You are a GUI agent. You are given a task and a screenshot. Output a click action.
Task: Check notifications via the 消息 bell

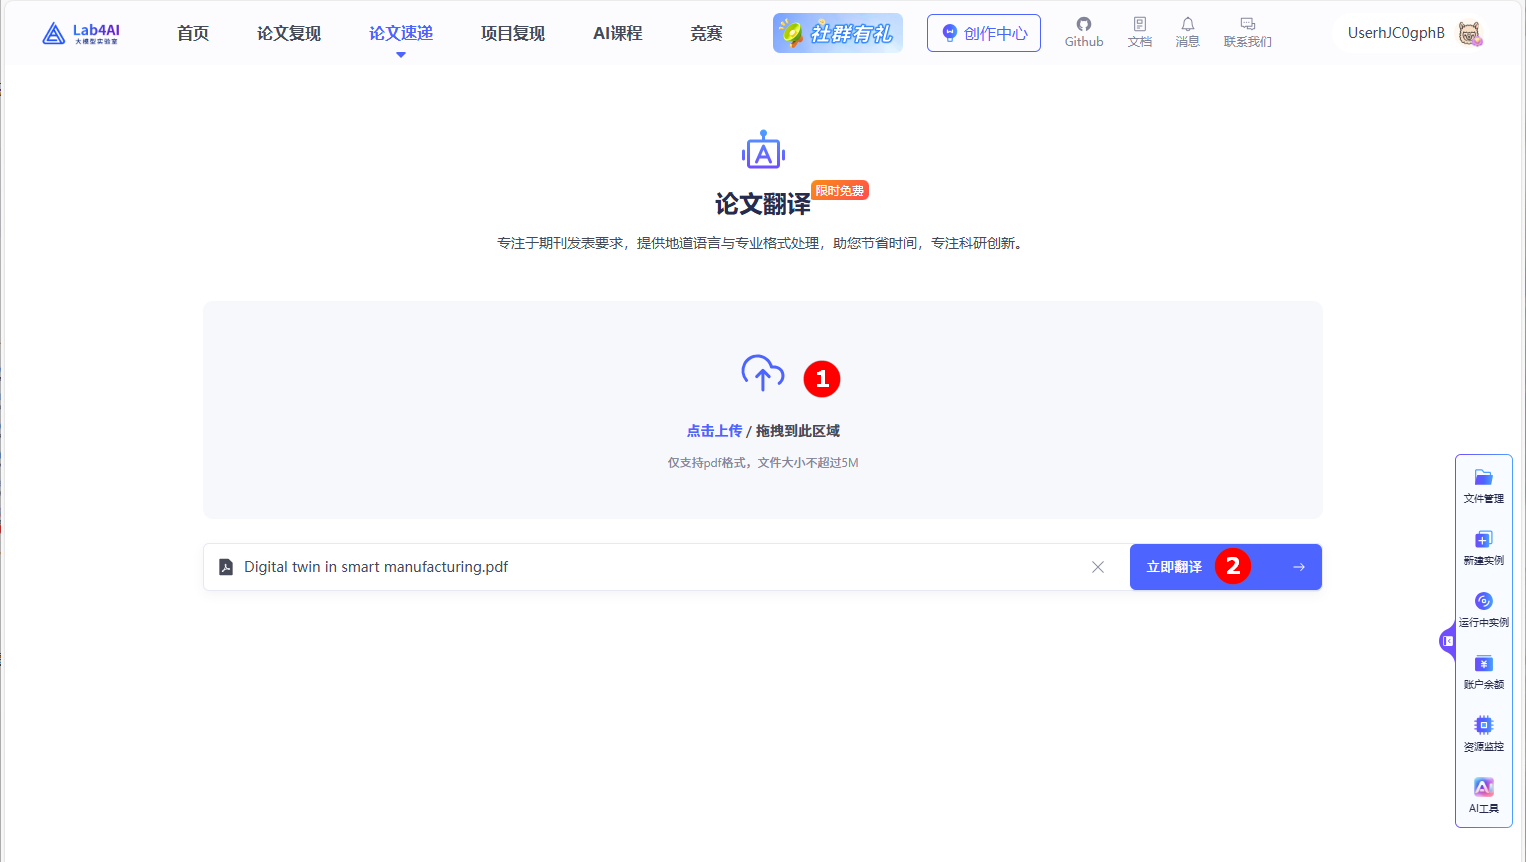pyautogui.click(x=1187, y=32)
